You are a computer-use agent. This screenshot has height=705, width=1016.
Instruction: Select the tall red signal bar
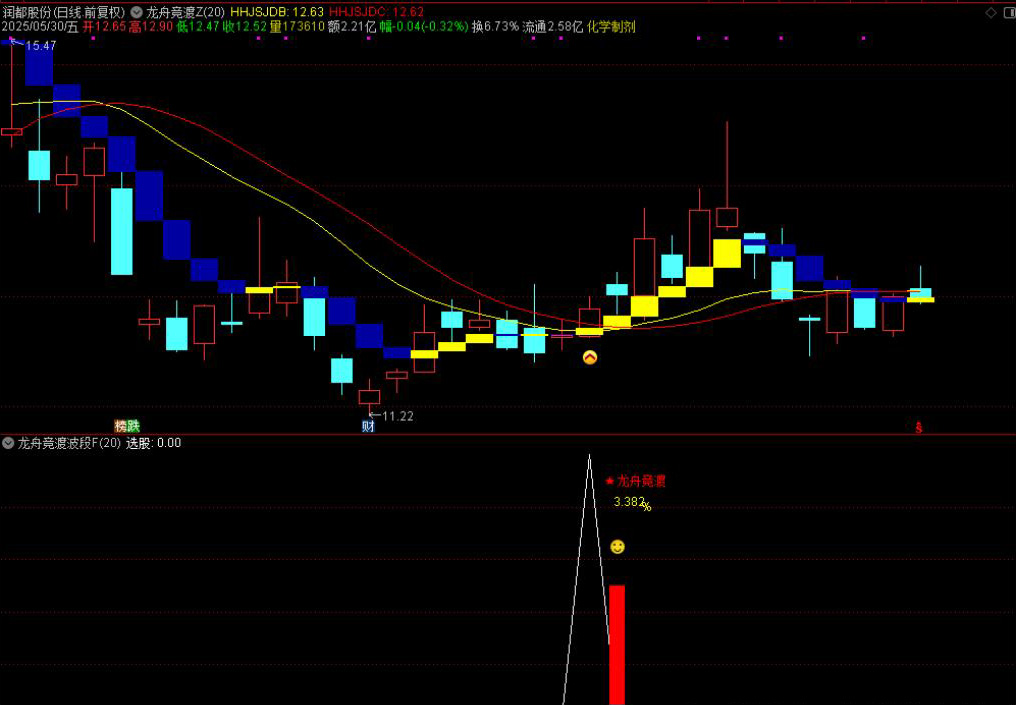(x=617, y=644)
